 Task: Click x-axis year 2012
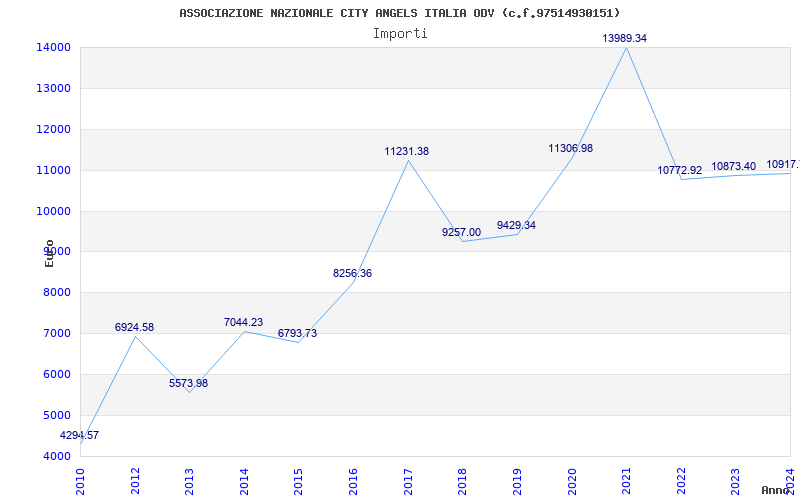point(135,482)
